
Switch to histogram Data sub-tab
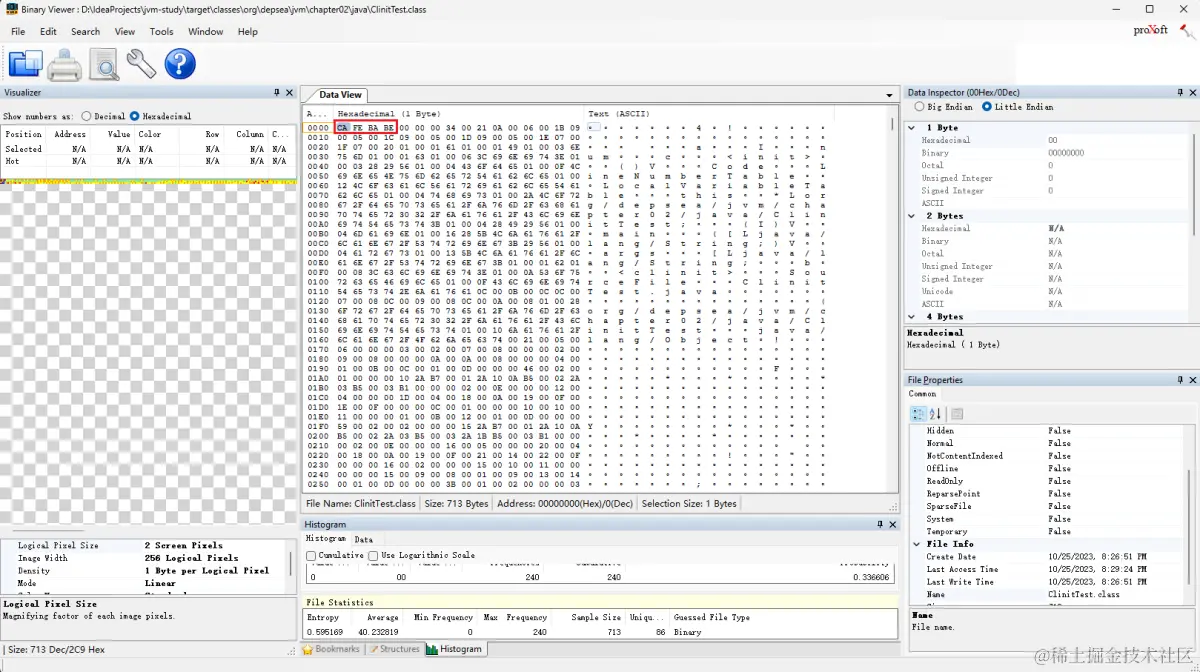(x=363, y=539)
